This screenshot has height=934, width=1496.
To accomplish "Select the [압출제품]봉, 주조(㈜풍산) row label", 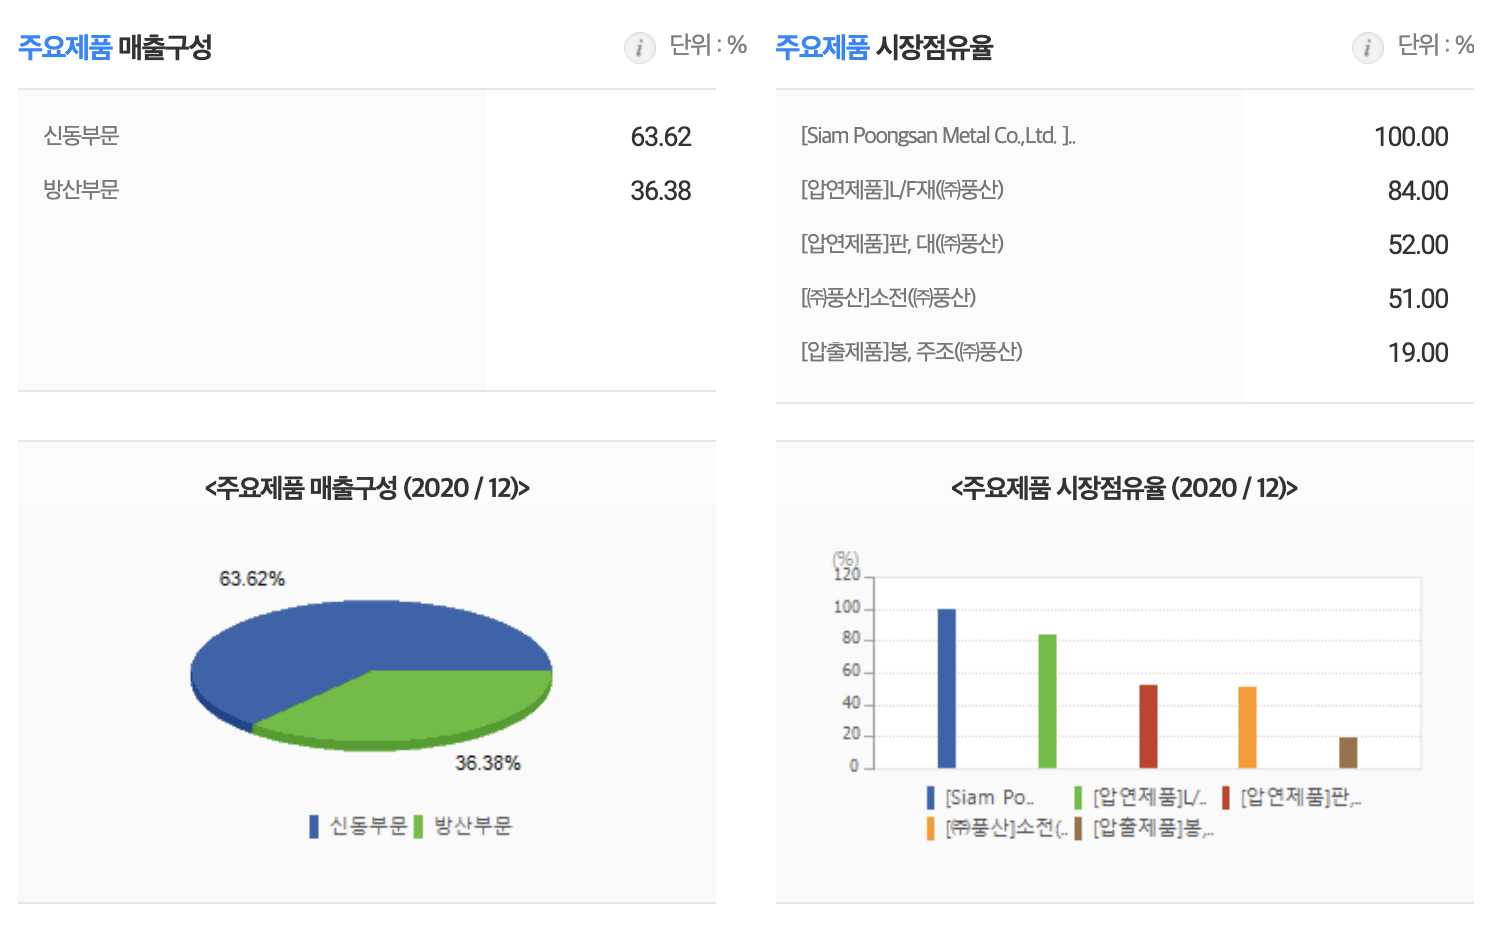I will (x=911, y=352).
